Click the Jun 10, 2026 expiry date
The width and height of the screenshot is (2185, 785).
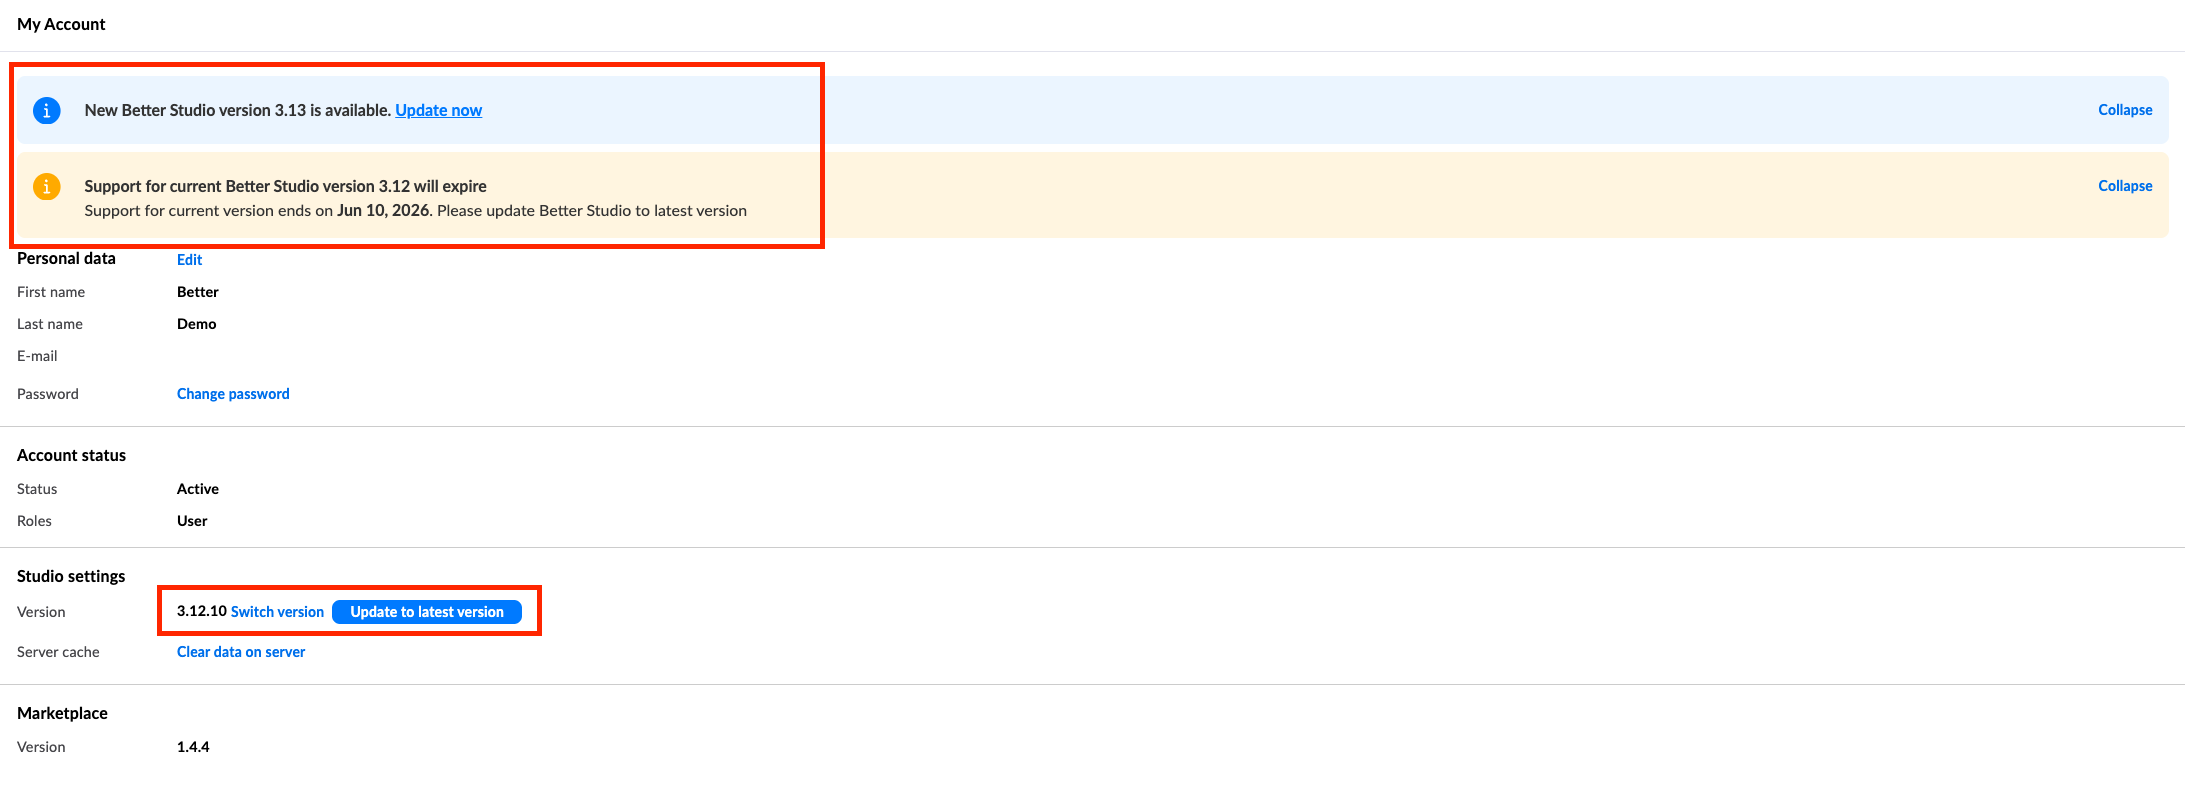[x=383, y=211]
